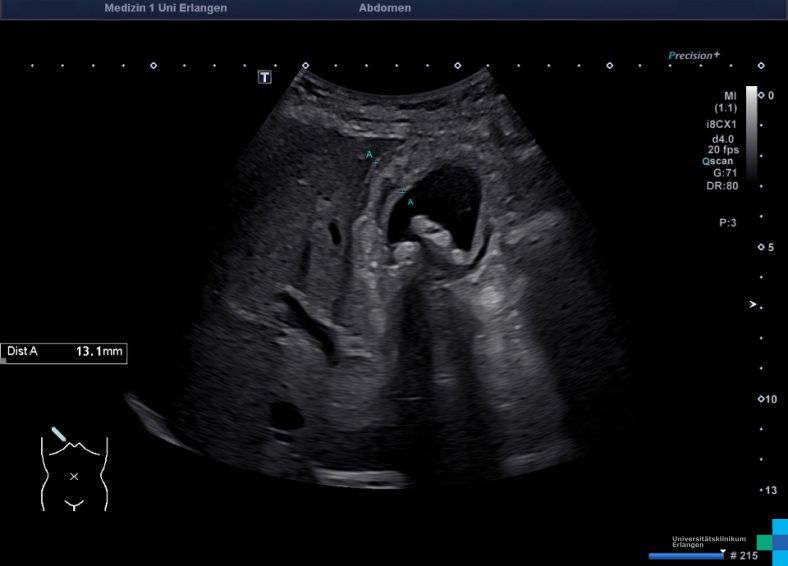Click the G:71 gain value
This screenshot has height=566, width=788.
[x=724, y=172]
